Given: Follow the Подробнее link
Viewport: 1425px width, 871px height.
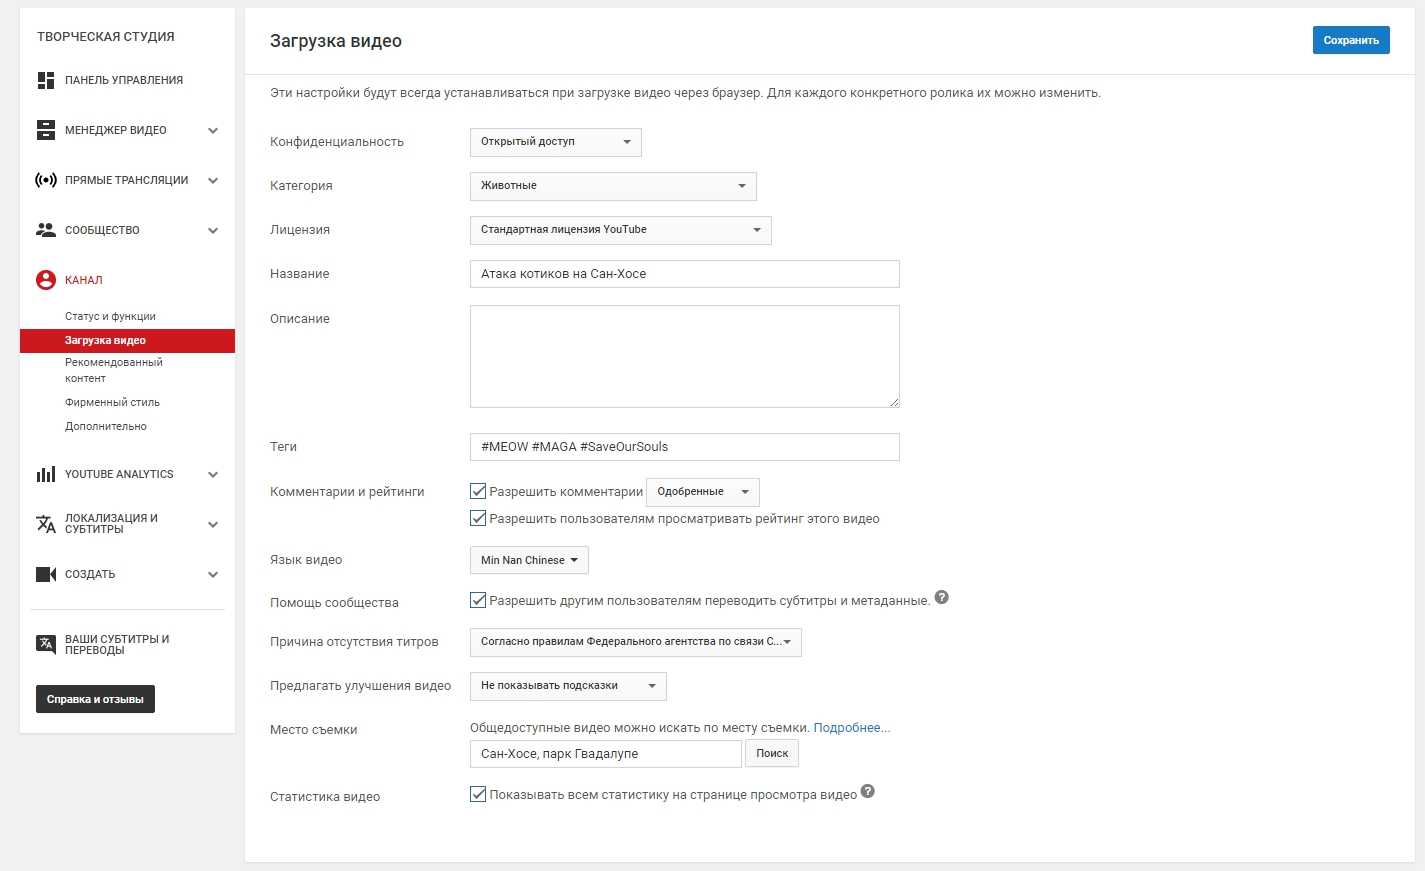Looking at the screenshot, I should (851, 728).
